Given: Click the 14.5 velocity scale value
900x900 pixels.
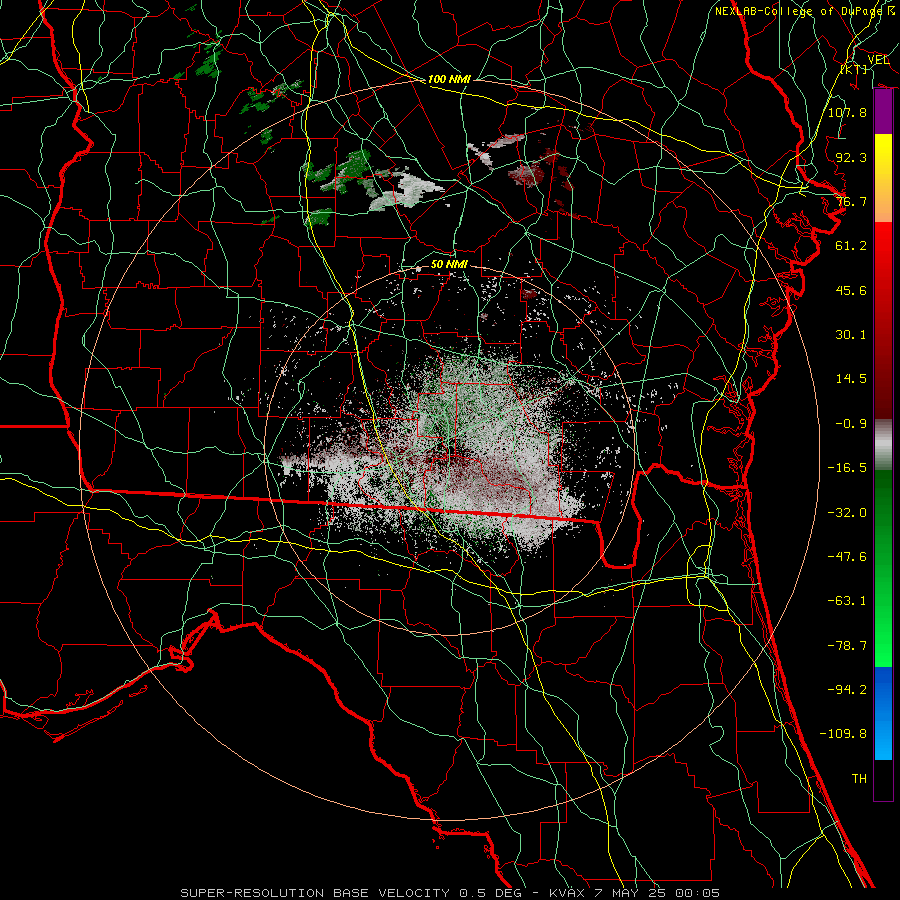Looking at the screenshot, I should (x=851, y=379).
